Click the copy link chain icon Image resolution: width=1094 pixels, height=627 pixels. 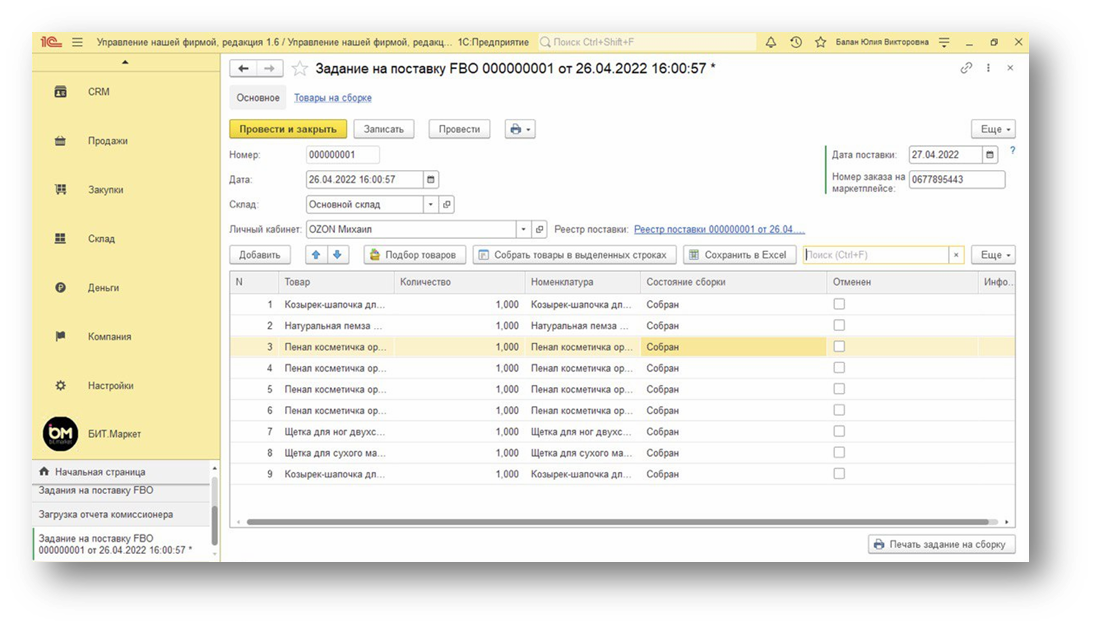coord(966,68)
